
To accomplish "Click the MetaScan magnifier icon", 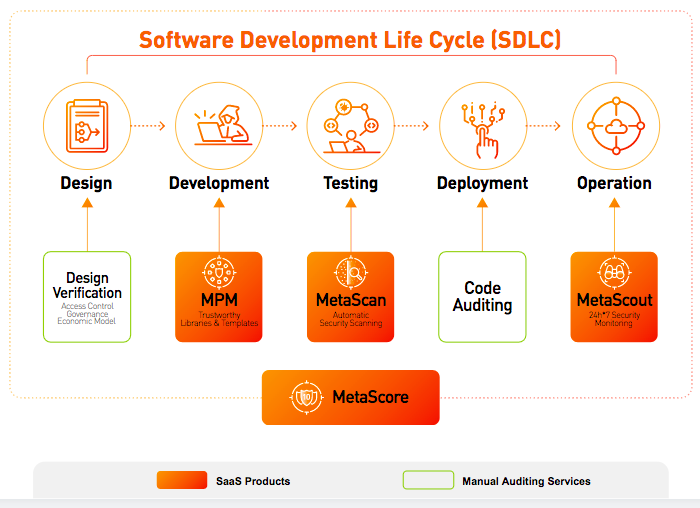I will tap(351, 272).
